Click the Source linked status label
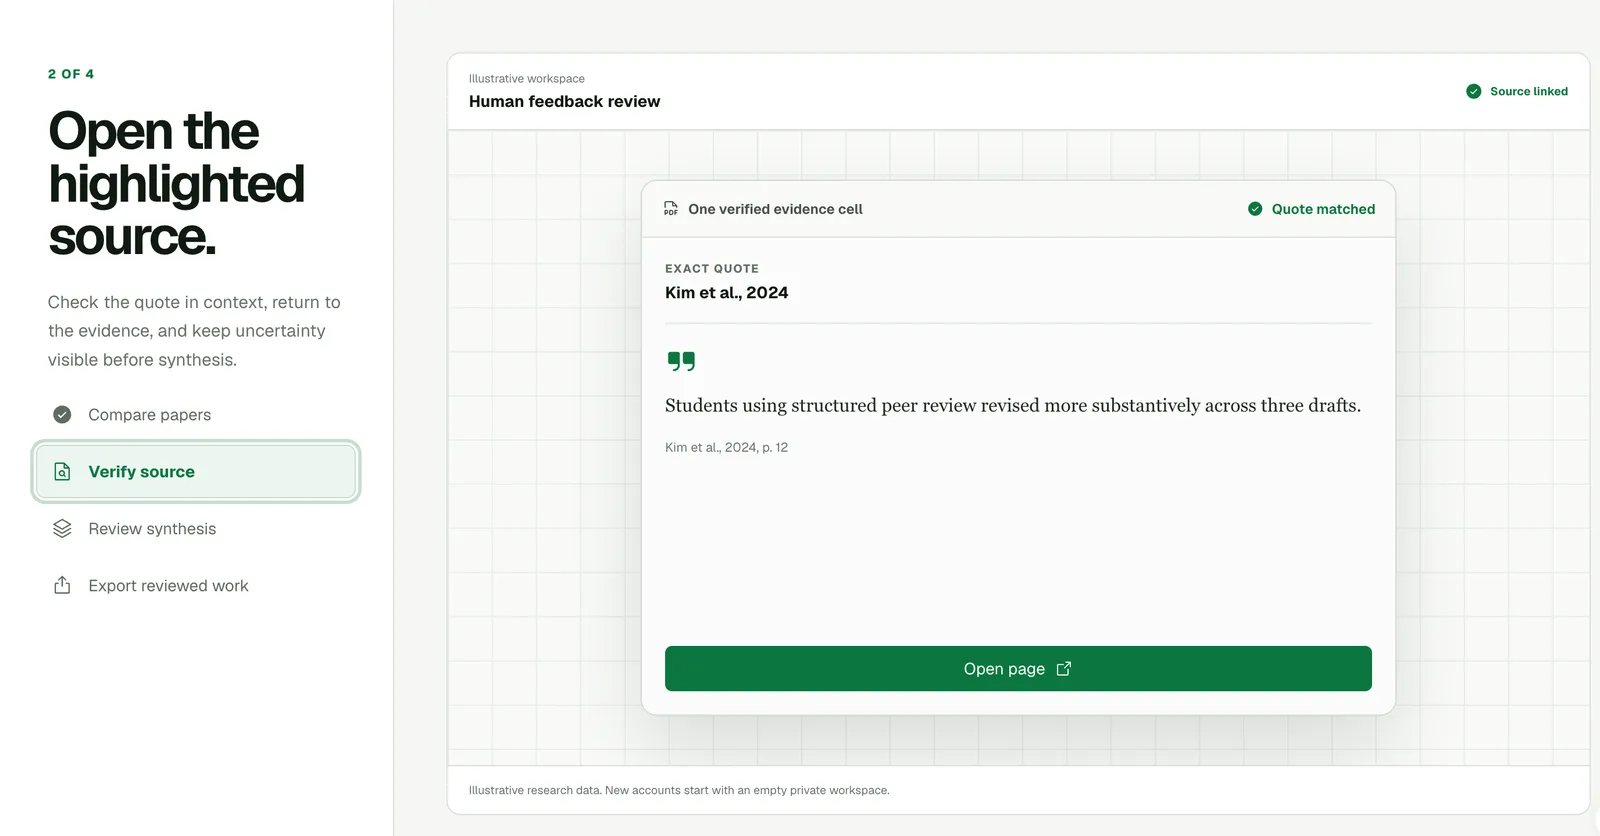Image resolution: width=1600 pixels, height=836 pixels. [1529, 91]
